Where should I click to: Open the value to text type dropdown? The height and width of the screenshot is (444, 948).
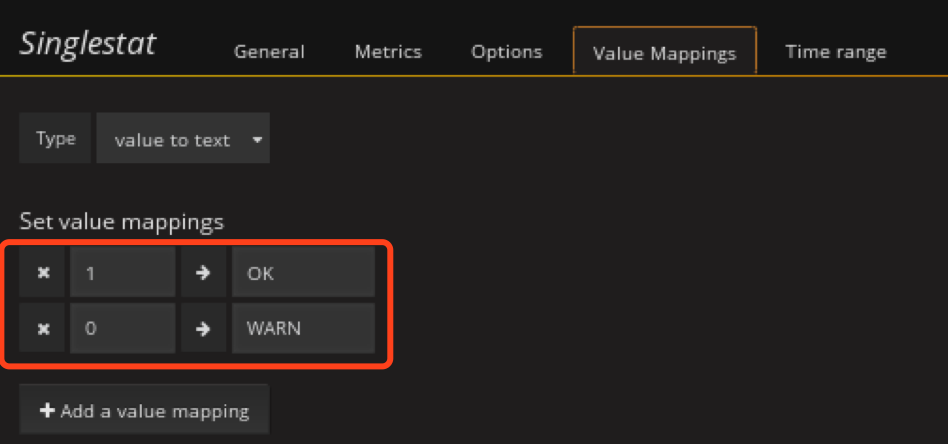point(182,140)
